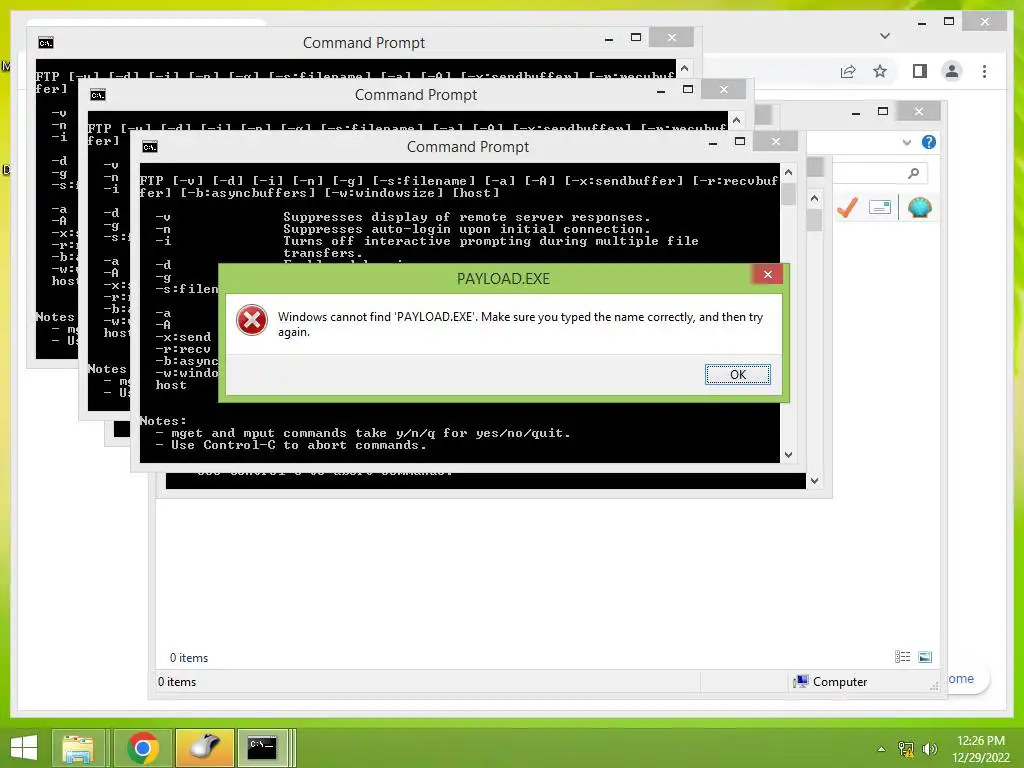Open Chrome's tab search chevron
Viewport: 1024px width, 768px height.
(x=885, y=36)
